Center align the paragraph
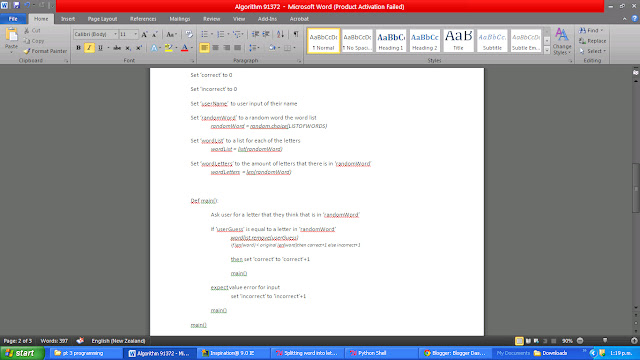 (216, 48)
